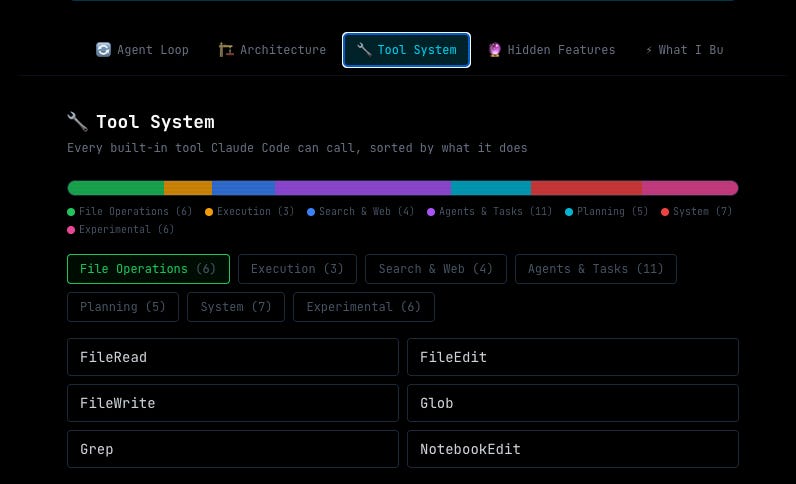The width and height of the screenshot is (796, 484).
Task: Click the red System segment of bar
Action: (586, 188)
